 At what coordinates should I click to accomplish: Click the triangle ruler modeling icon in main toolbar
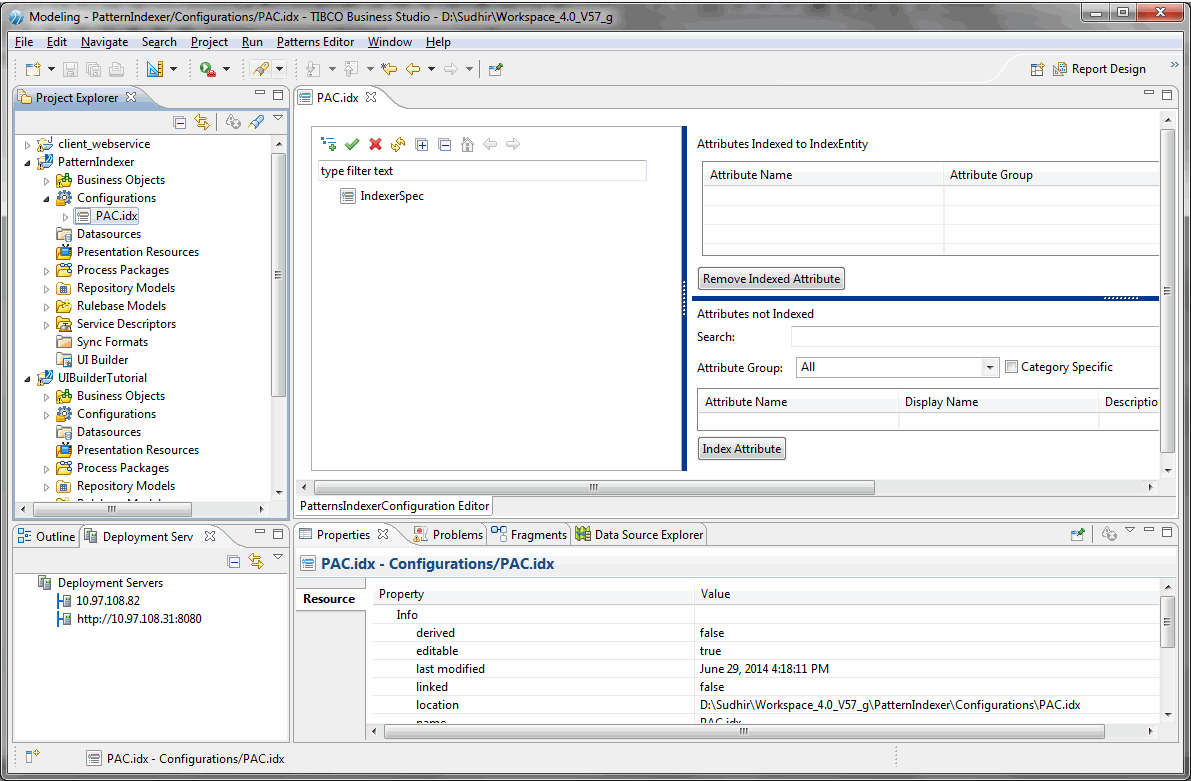155,69
